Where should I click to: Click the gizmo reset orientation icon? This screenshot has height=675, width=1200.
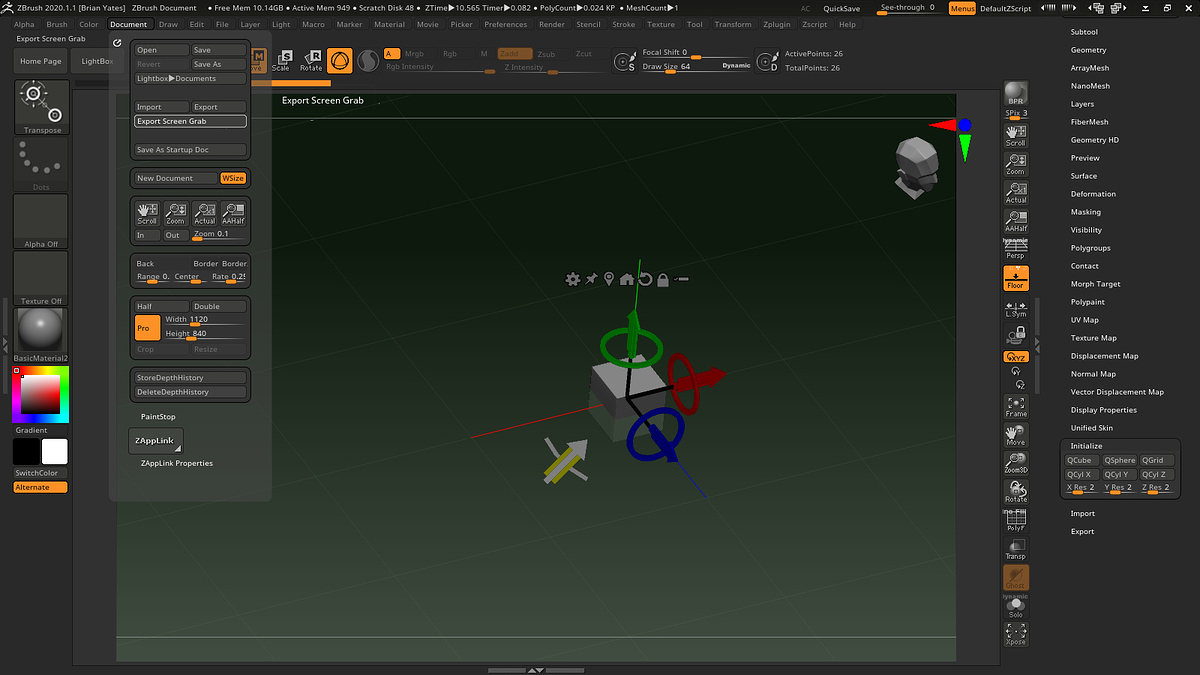tap(645, 279)
